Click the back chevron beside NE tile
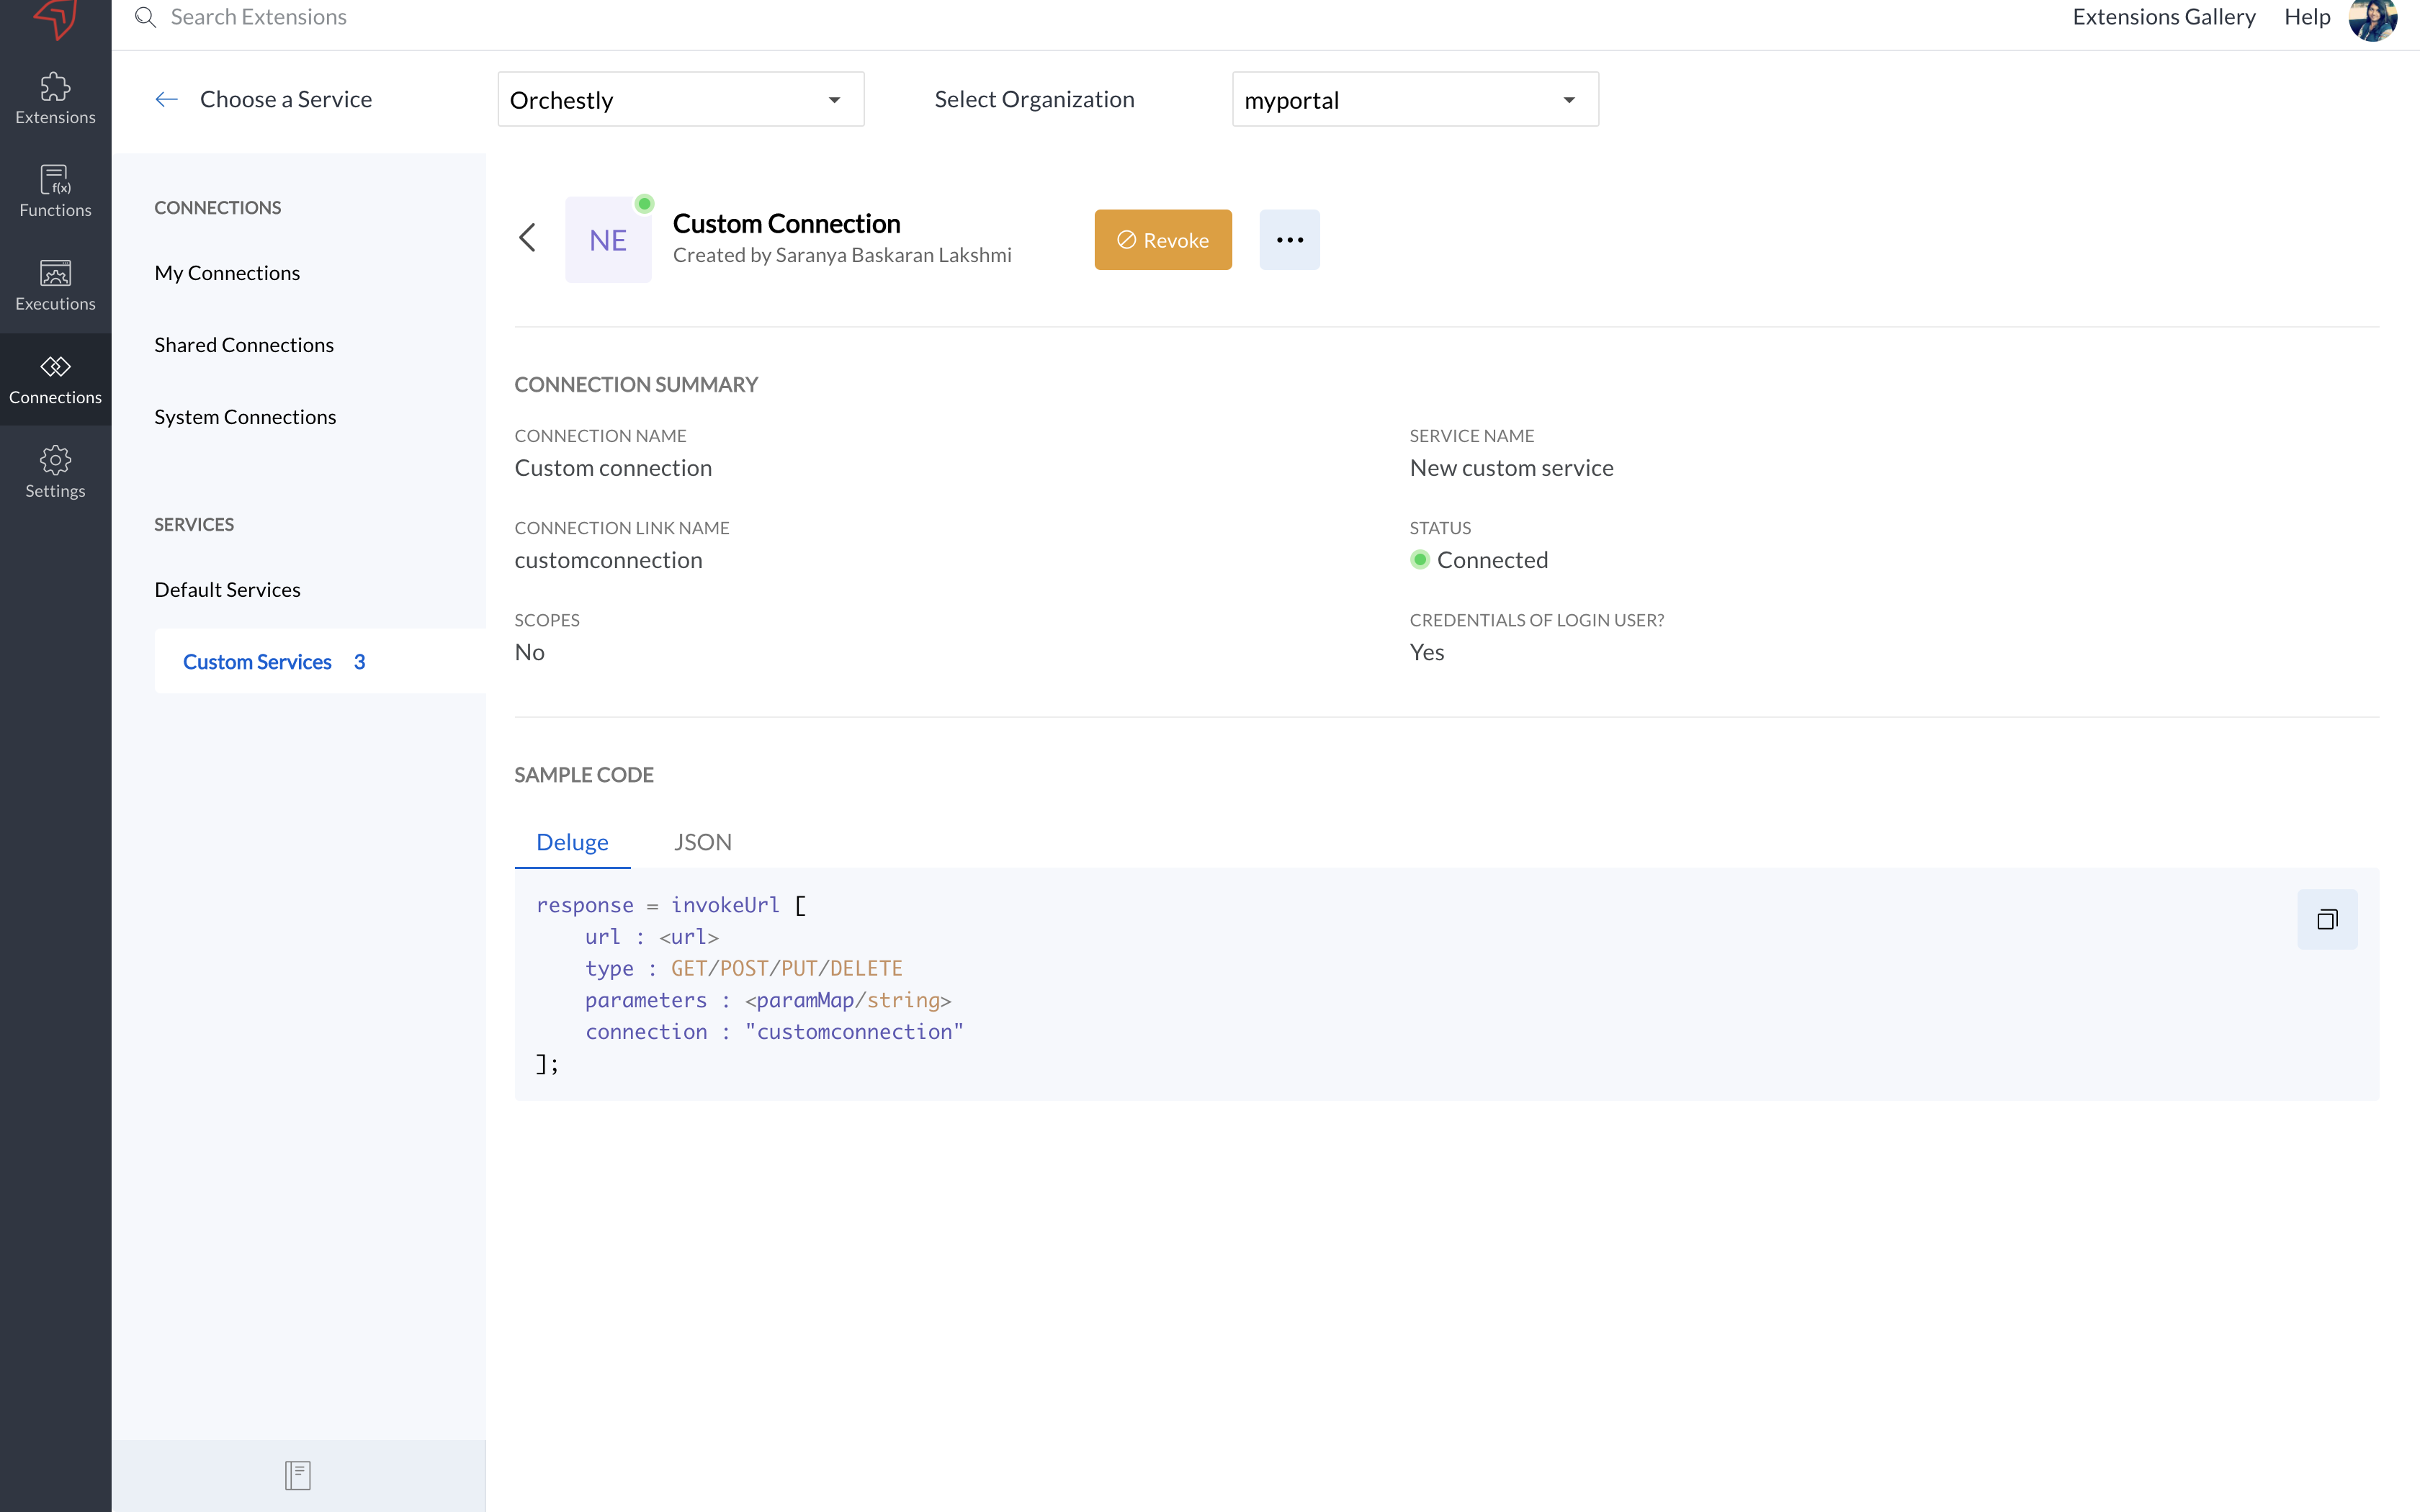The width and height of the screenshot is (2420, 1512). point(528,238)
